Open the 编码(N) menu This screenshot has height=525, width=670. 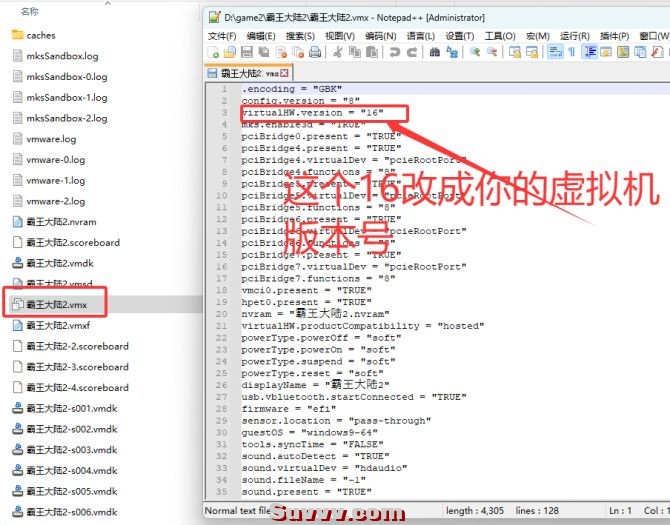[x=381, y=36]
